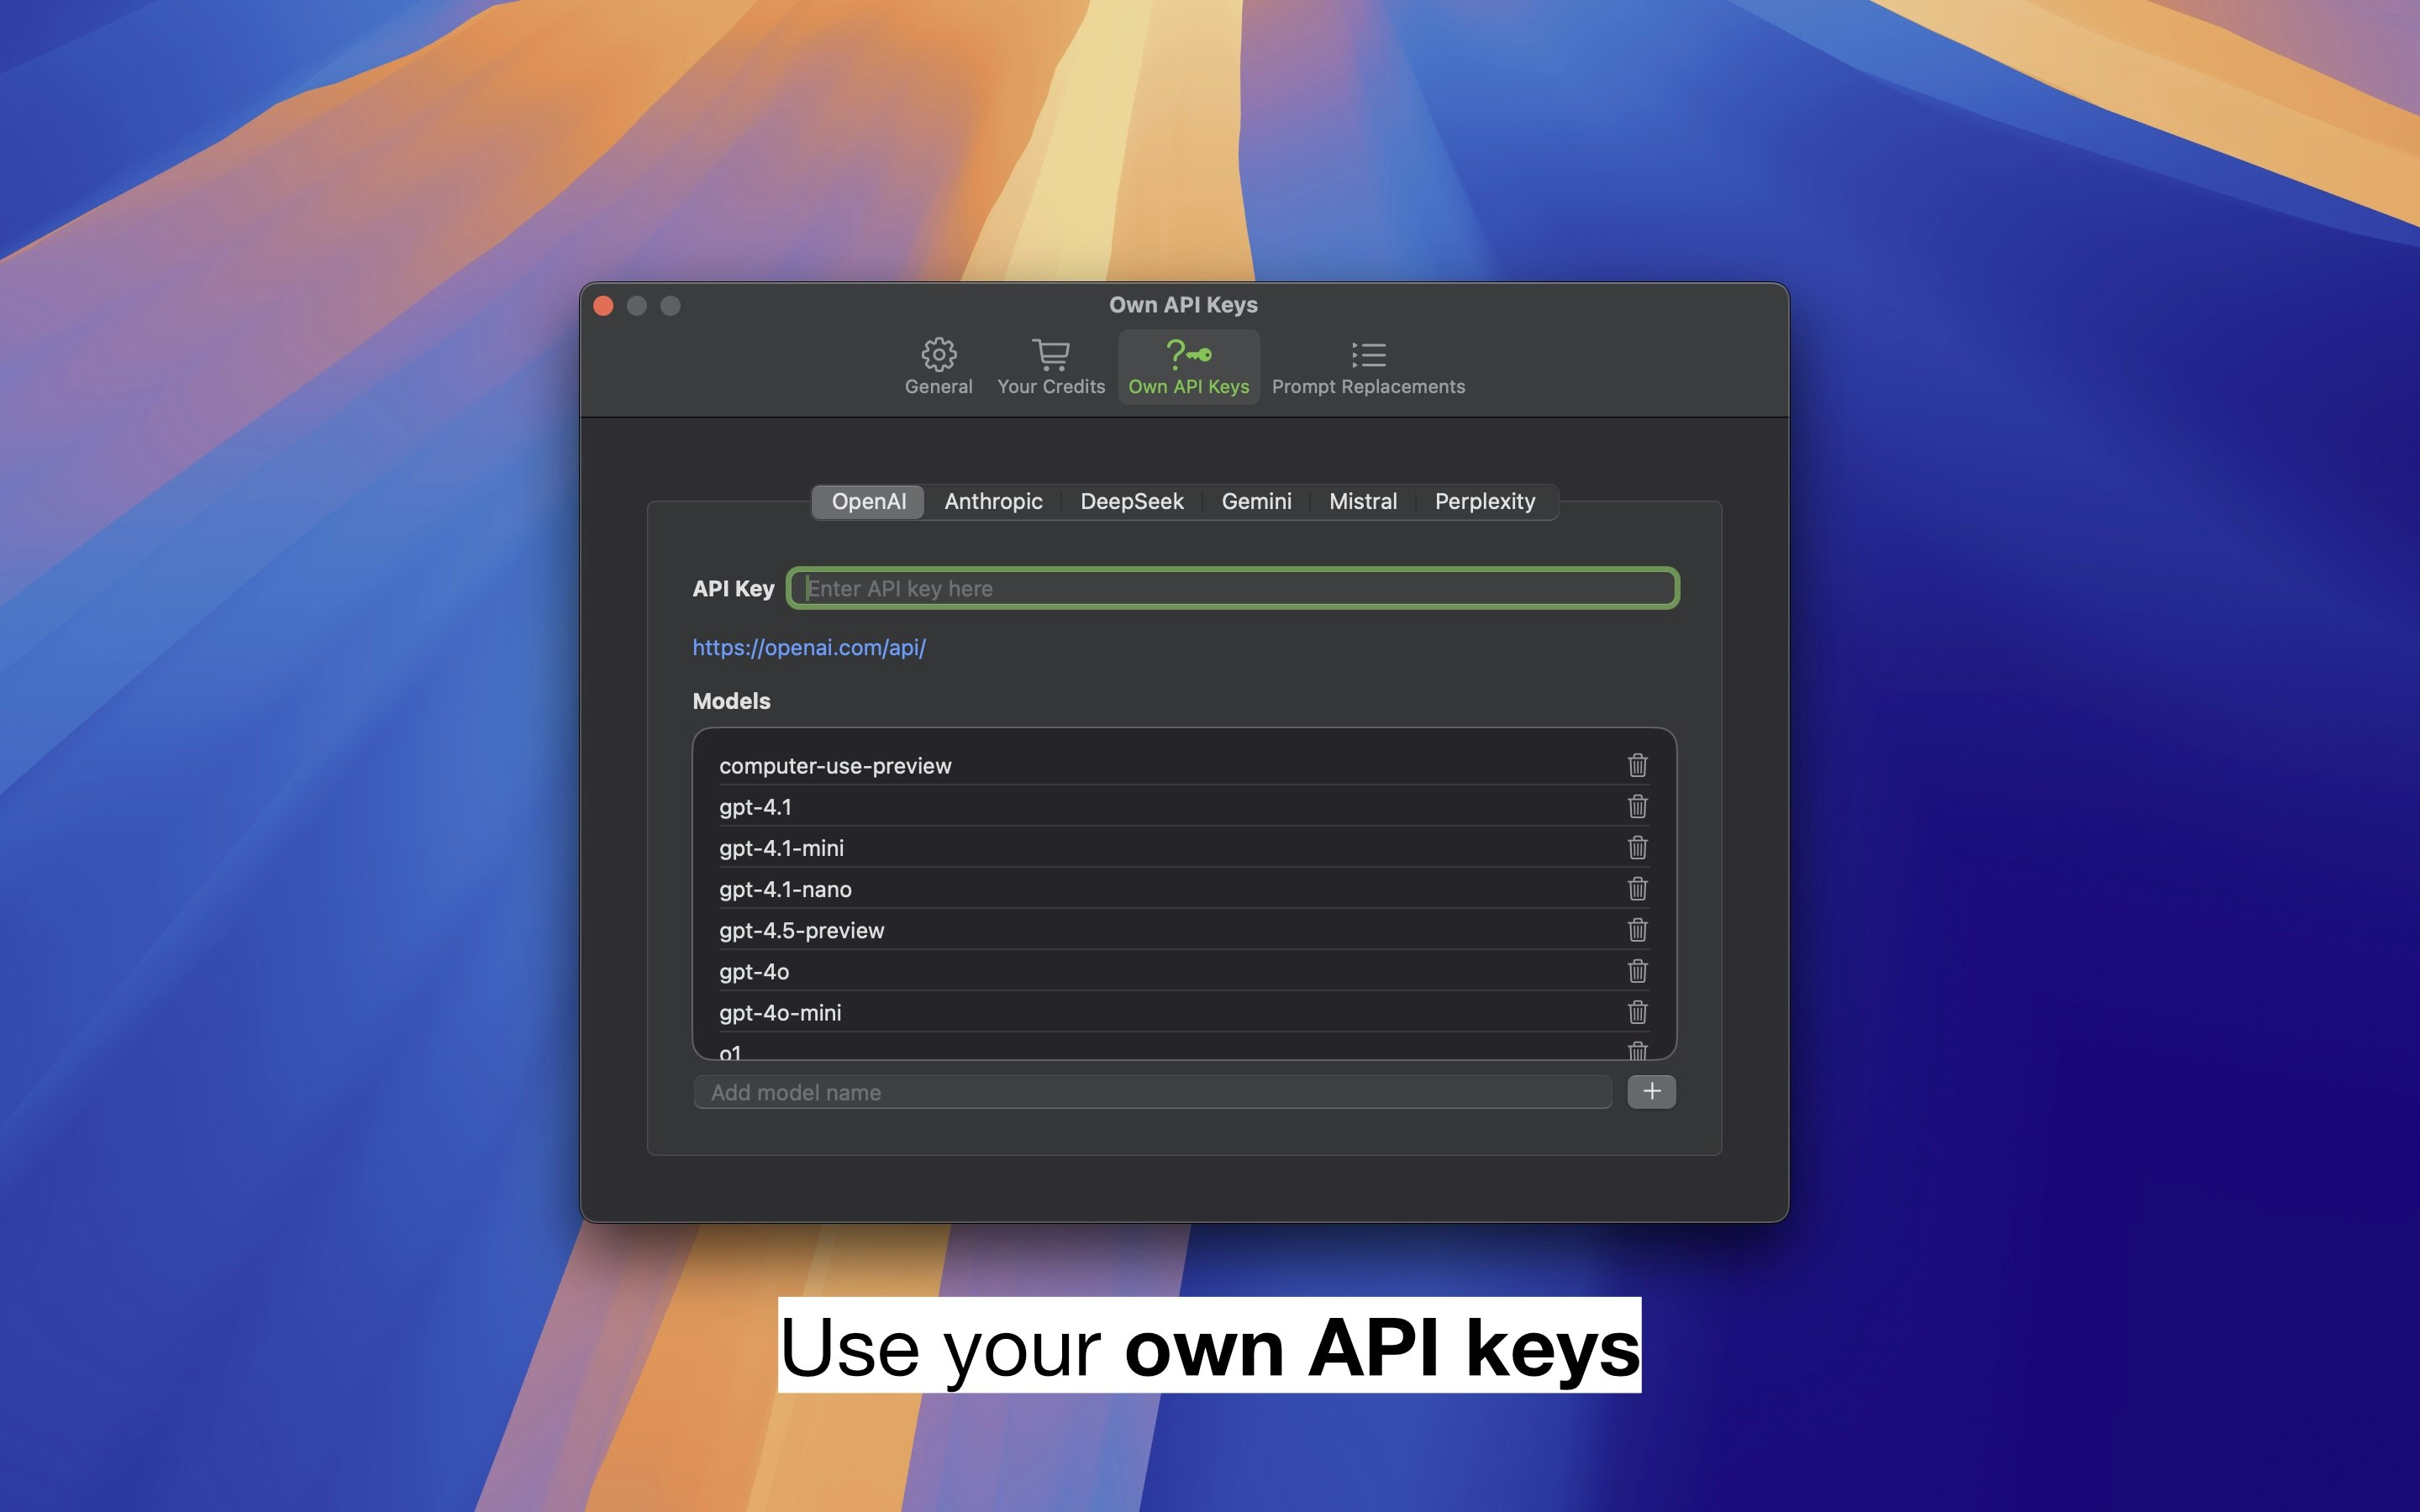Screen dimensions: 2420x1512
Task: Select the gpt-4o model row
Action: coord(1184,970)
